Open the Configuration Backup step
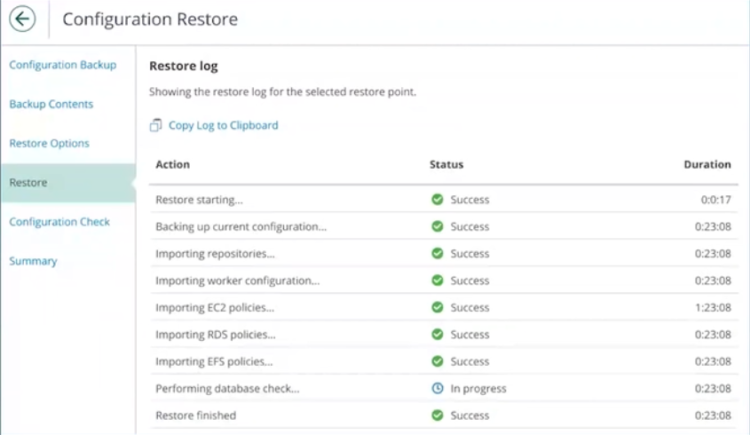The width and height of the screenshot is (750, 435). point(63,65)
